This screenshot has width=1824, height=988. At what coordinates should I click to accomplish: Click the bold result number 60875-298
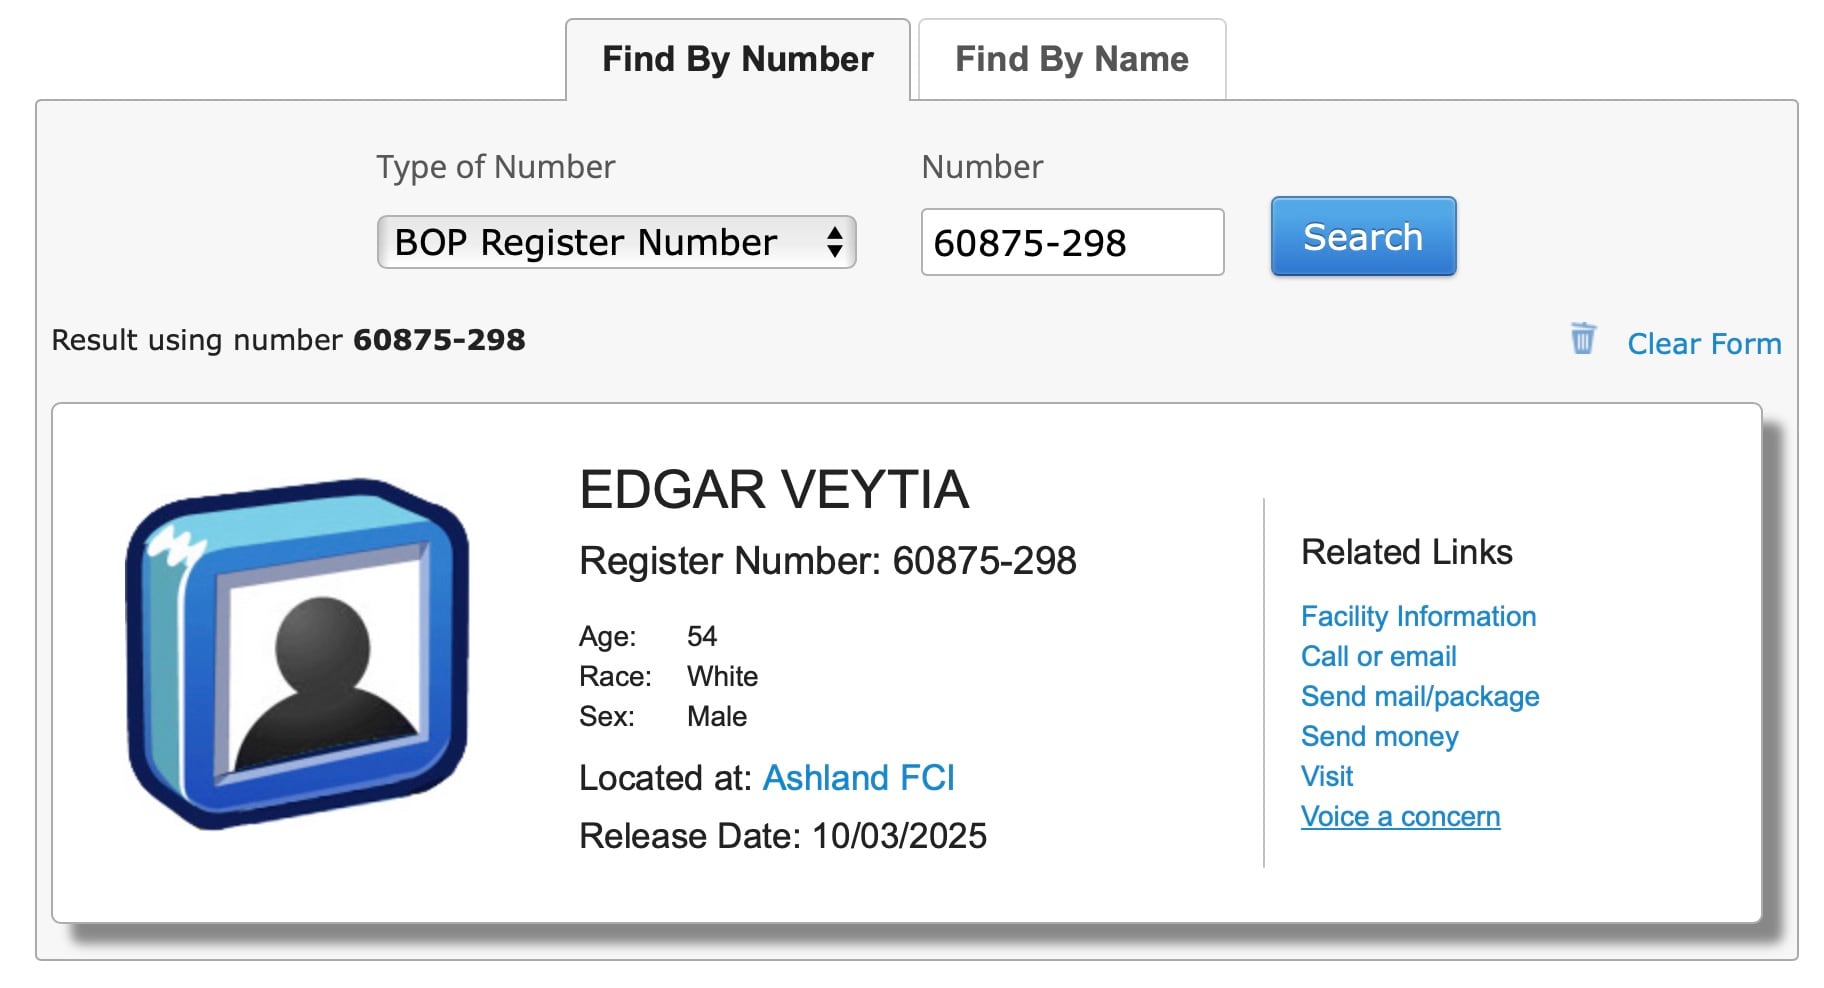click(438, 340)
